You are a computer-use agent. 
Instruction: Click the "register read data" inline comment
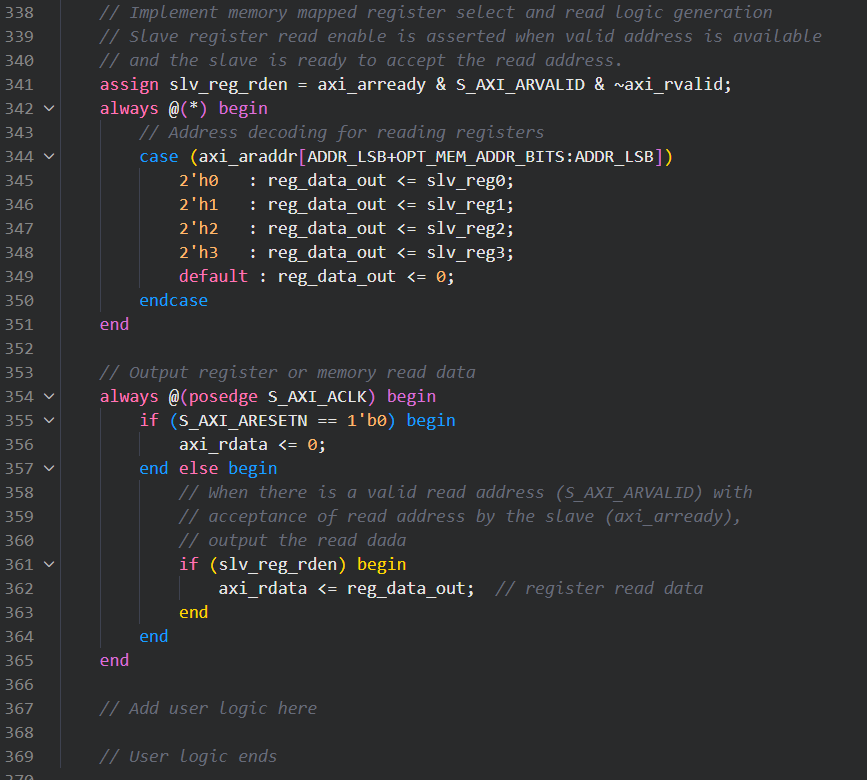coord(599,588)
